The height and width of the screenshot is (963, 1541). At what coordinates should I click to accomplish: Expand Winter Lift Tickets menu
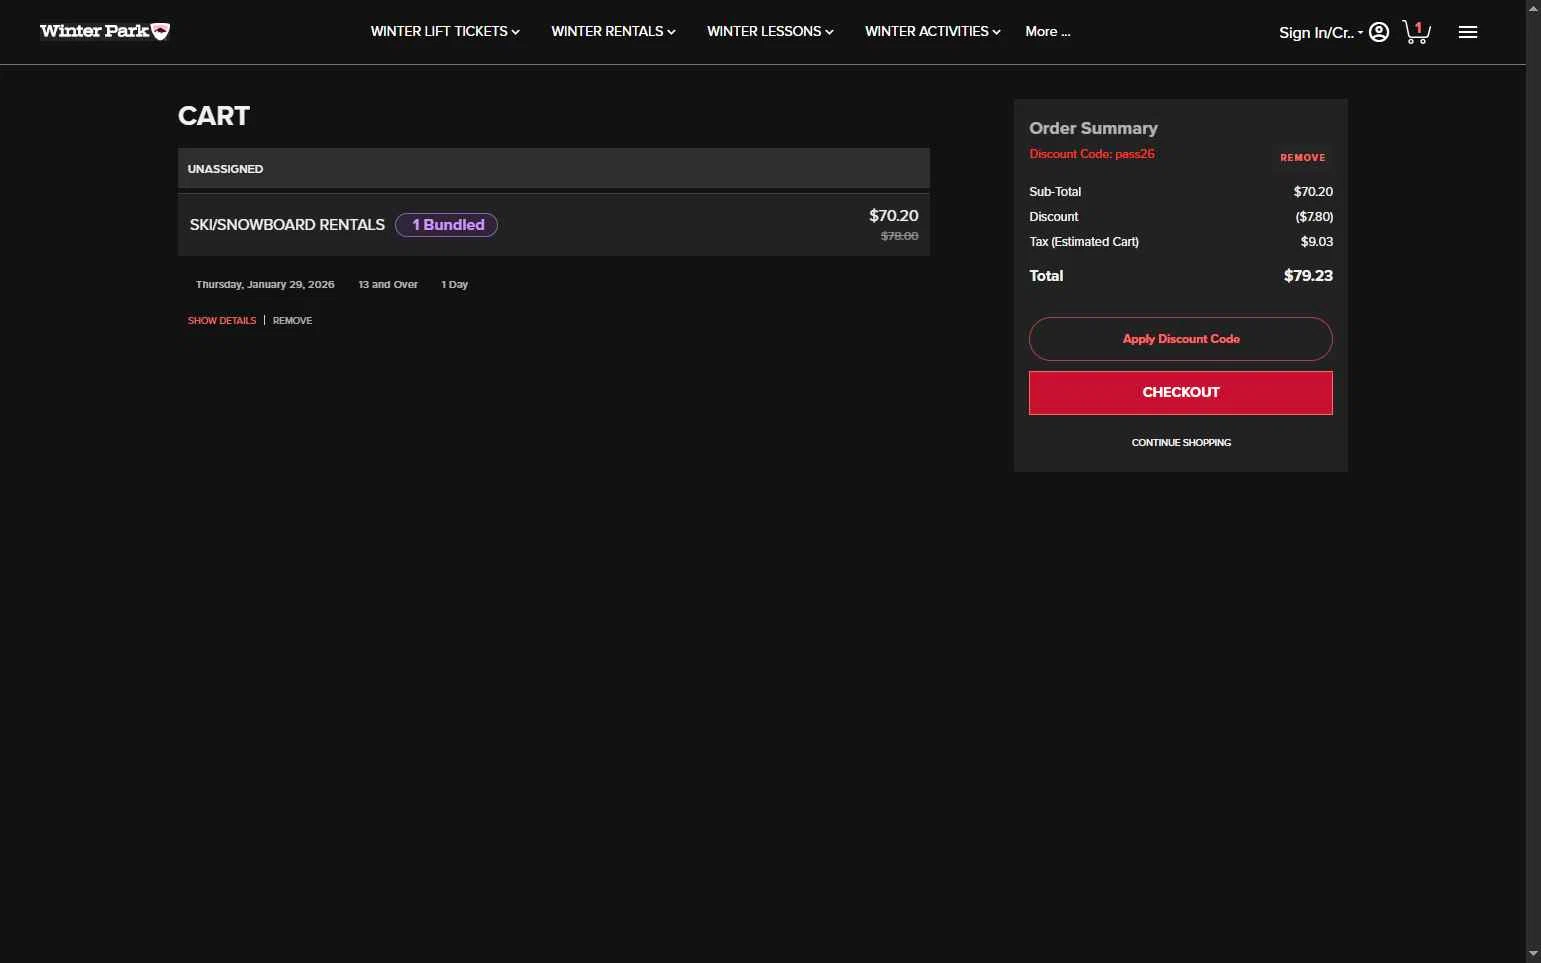coord(445,31)
